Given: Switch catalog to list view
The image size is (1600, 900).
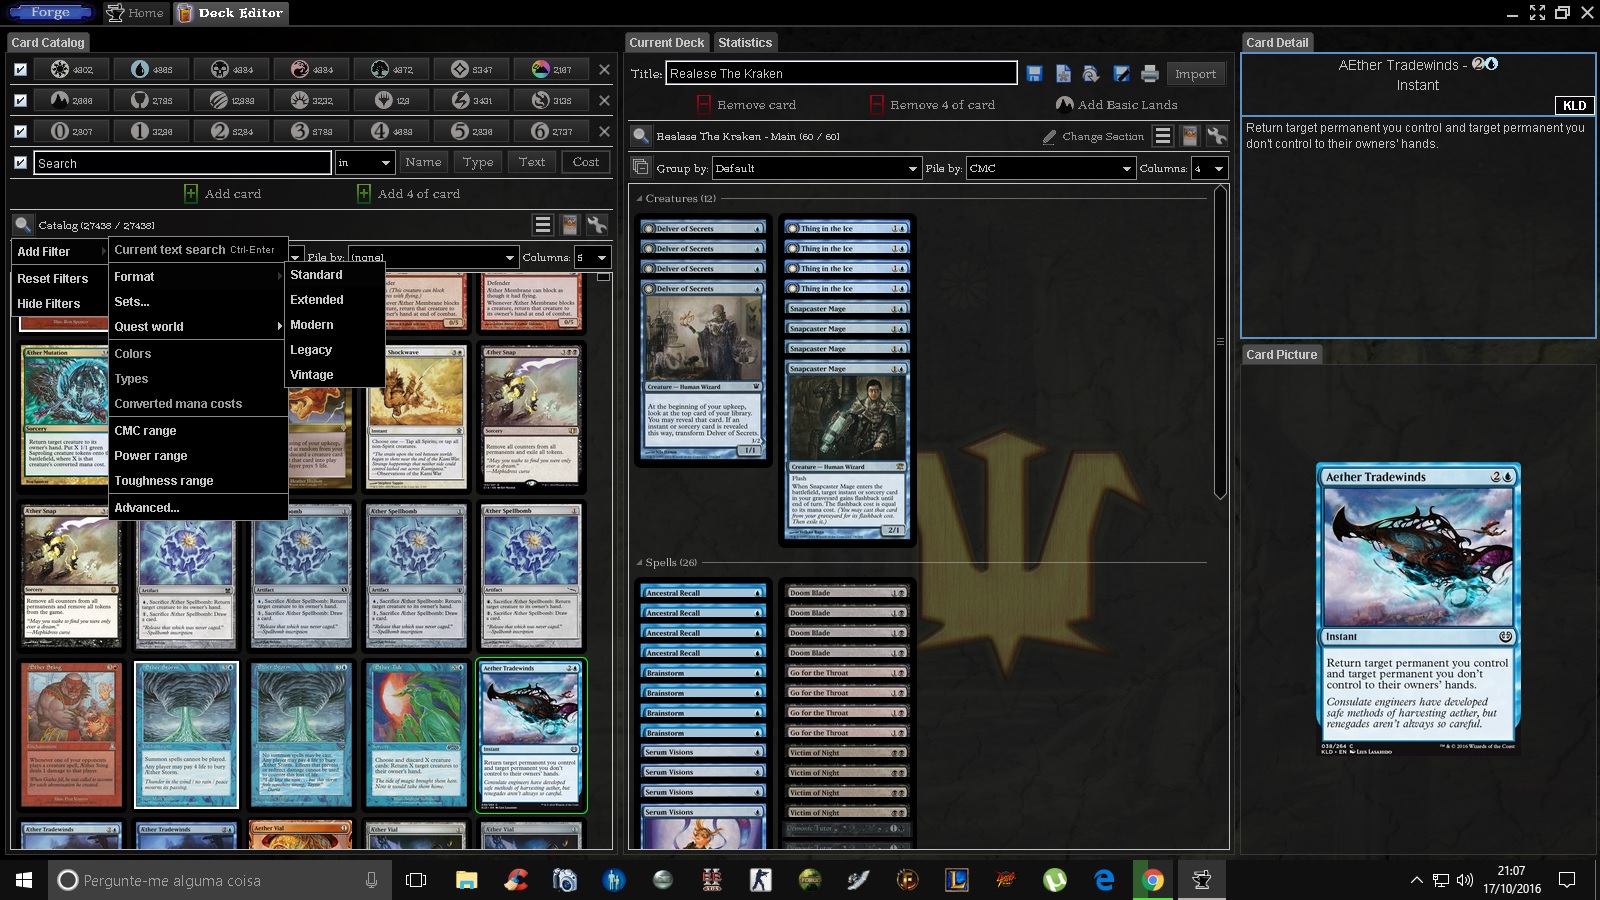Looking at the screenshot, I should point(543,225).
